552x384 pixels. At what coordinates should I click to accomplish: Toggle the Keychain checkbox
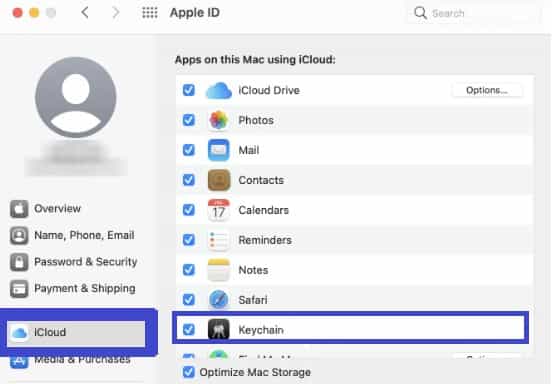pos(189,330)
